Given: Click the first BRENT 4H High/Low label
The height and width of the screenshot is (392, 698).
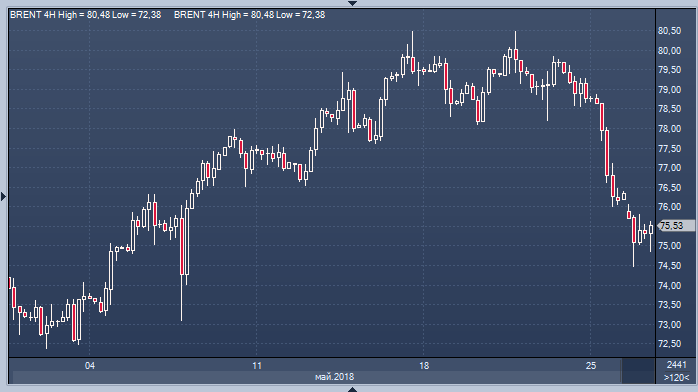Looking at the screenshot, I should point(85,15).
